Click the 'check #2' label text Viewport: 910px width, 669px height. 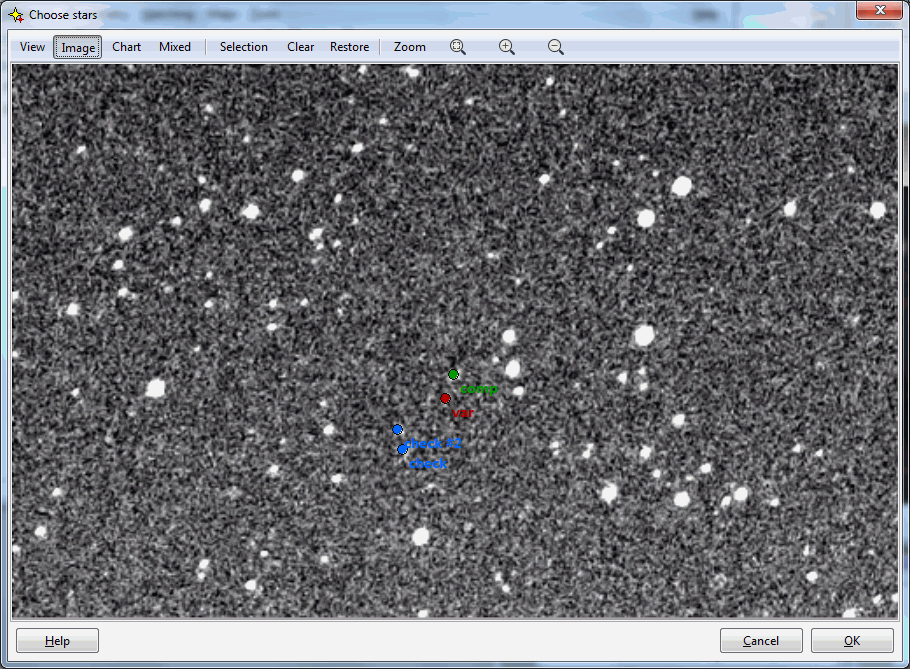(x=434, y=443)
